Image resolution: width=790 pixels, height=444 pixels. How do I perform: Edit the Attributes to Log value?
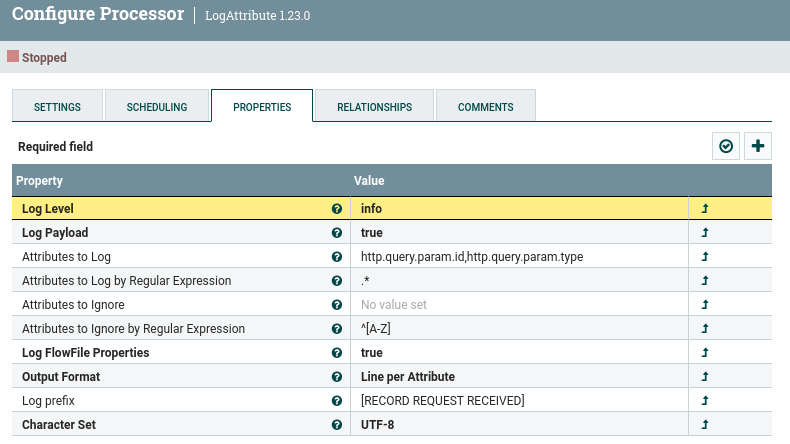tap(518, 257)
